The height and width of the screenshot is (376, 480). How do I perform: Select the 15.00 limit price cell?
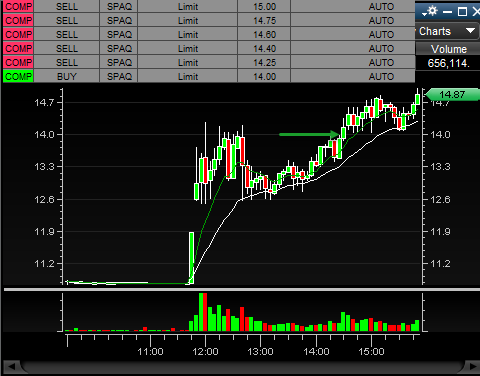tap(264, 7)
